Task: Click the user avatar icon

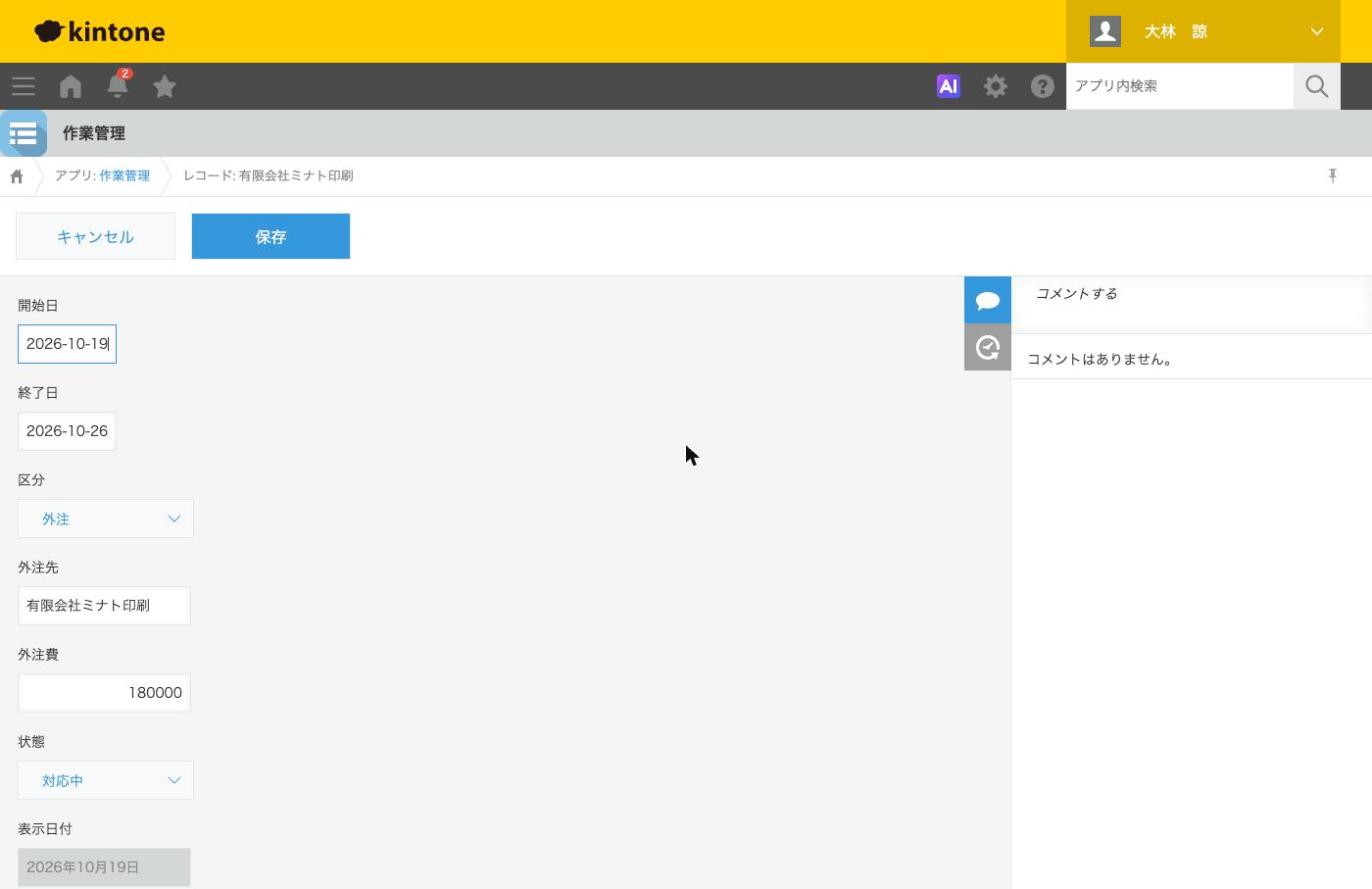Action: click(1105, 31)
